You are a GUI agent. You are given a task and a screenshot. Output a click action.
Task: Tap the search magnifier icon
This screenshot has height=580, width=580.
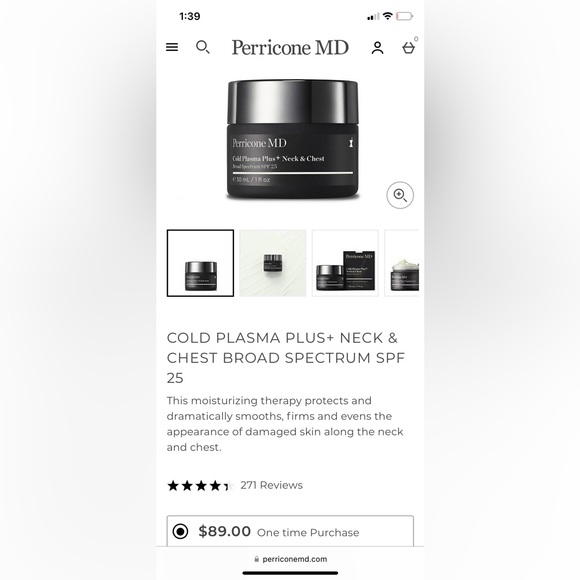pyautogui.click(x=203, y=47)
